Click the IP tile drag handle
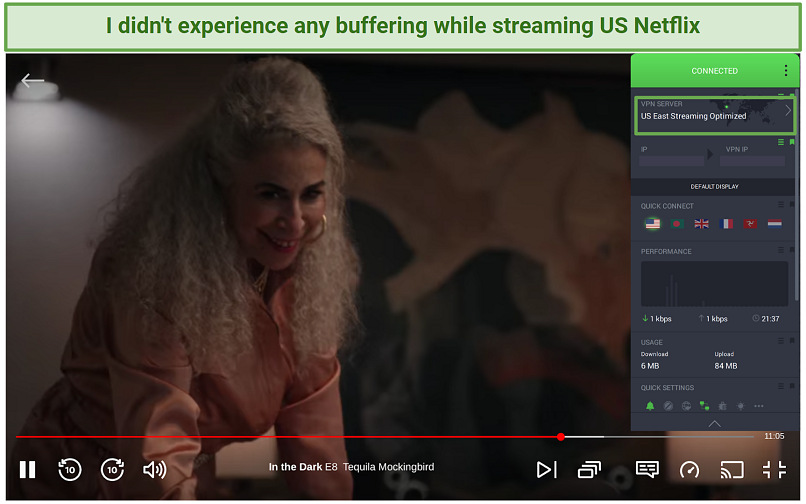The width and height of the screenshot is (806, 504). tap(781, 142)
